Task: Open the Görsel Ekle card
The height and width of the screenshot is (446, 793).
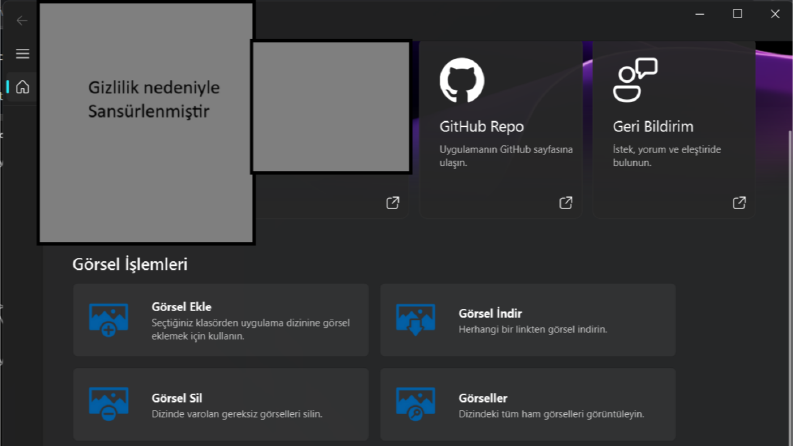Action: tap(221, 320)
